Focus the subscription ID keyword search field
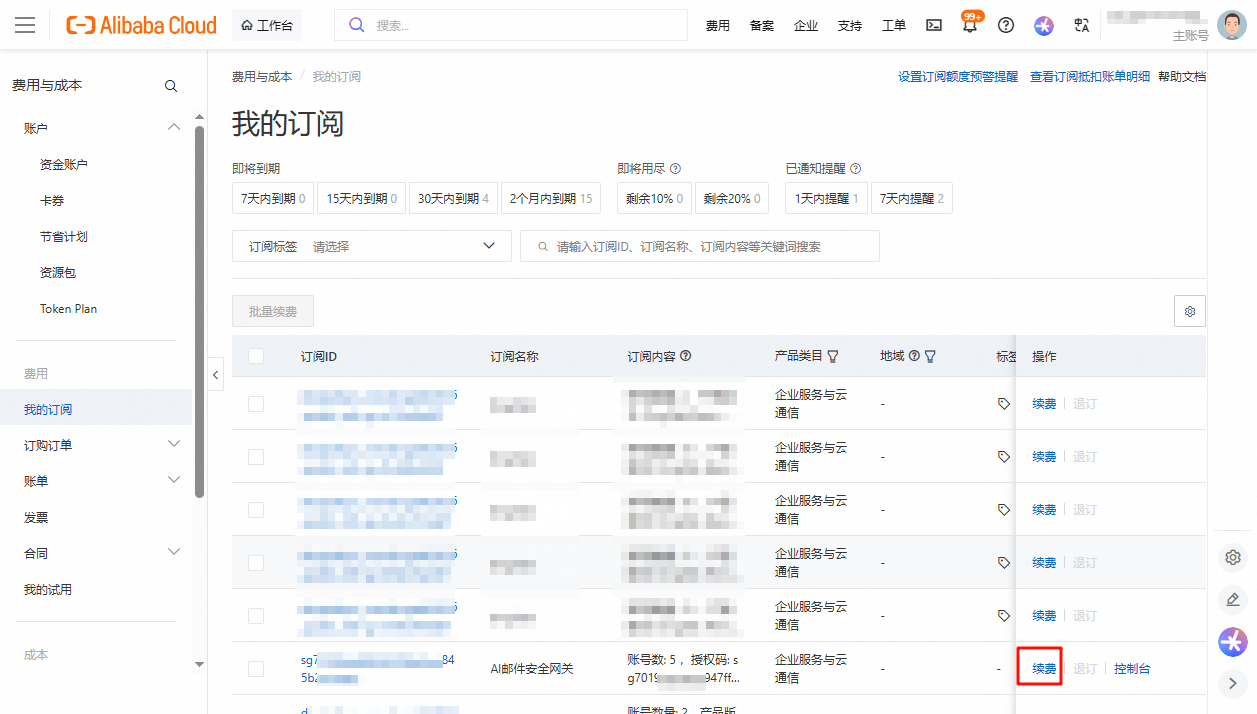 click(x=700, y=246)
